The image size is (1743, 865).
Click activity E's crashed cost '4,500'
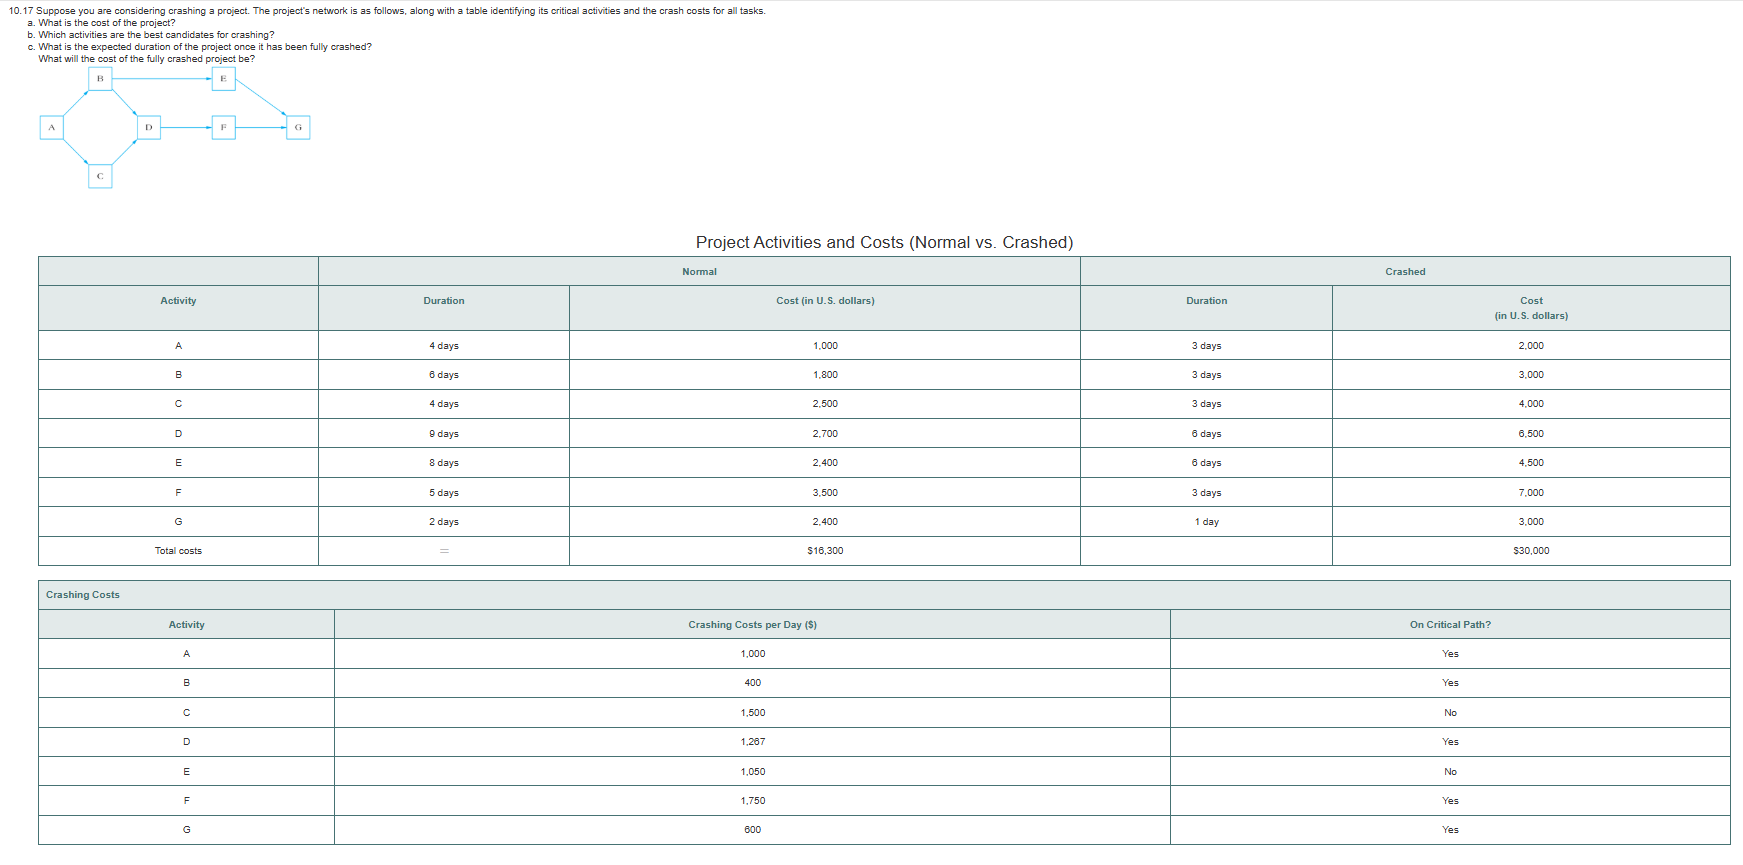[x=1531, y=463]
